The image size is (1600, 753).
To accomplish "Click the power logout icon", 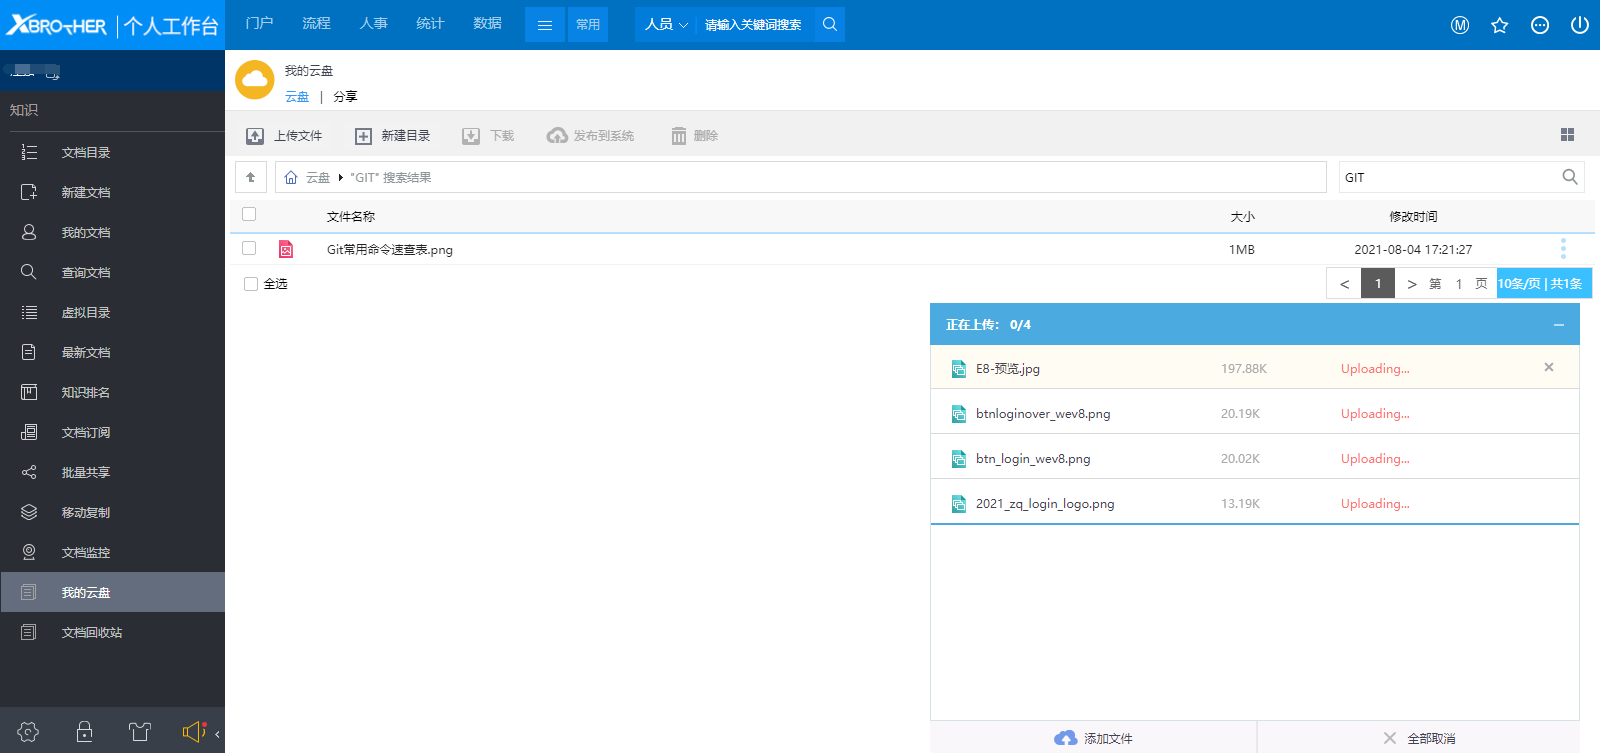I will click(1579, 25).
